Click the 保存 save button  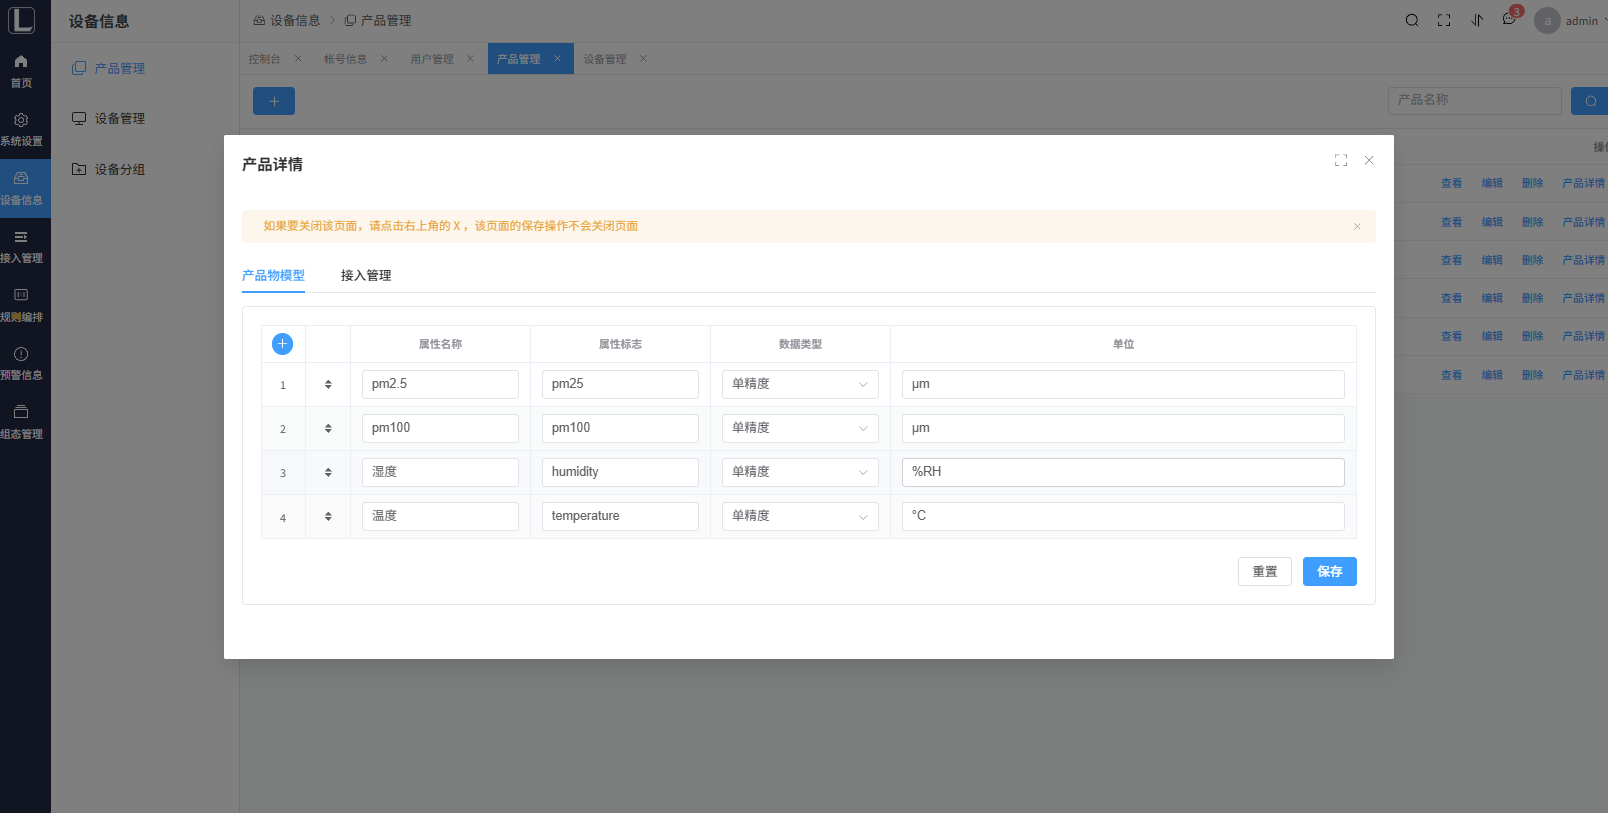coord(1329,572)
